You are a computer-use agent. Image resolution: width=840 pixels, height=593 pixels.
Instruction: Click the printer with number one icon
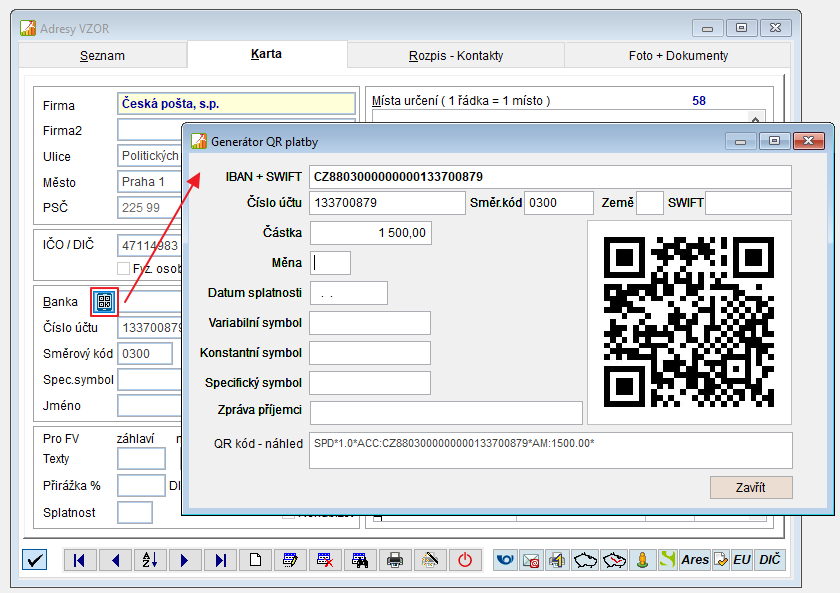(x=557, y=560)
